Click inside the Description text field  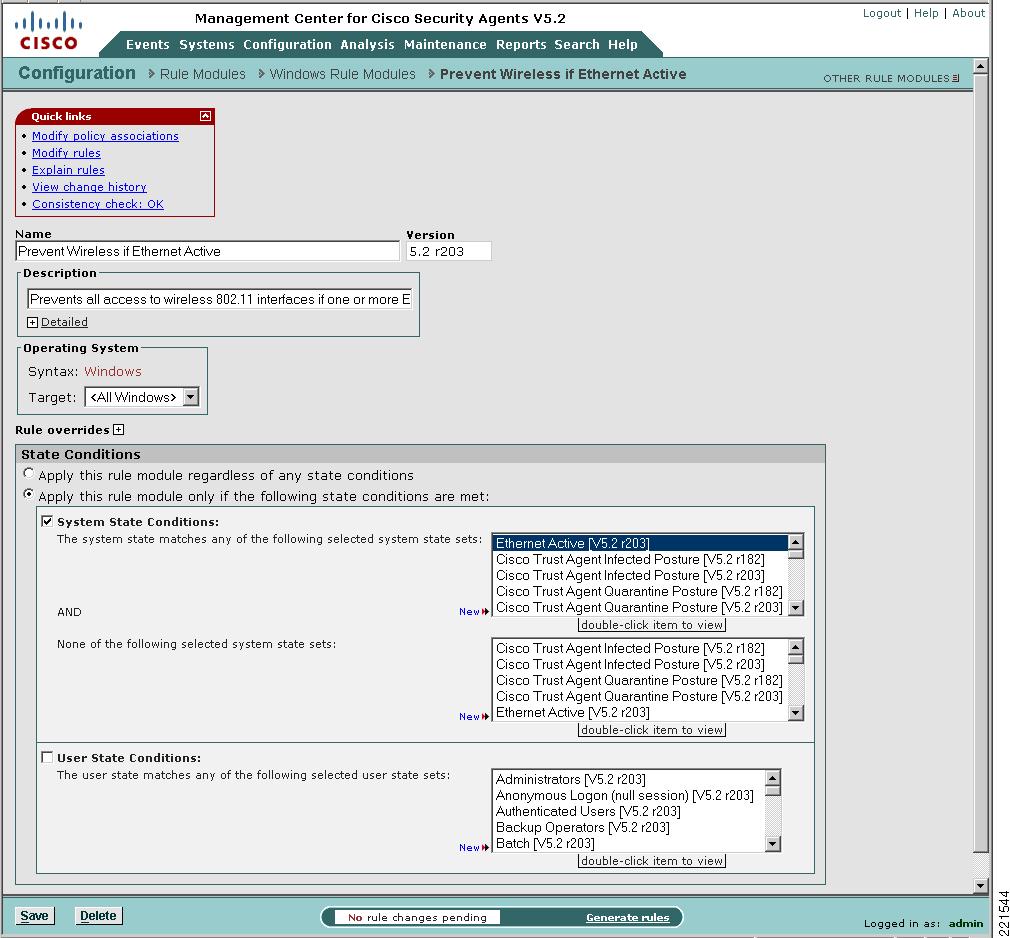[x=220, y=299]
